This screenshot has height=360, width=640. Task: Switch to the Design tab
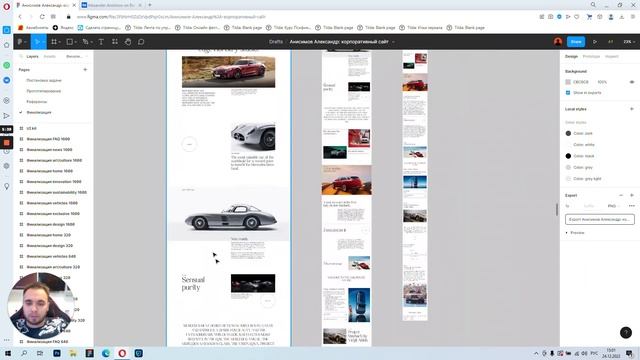click(571, 56)
